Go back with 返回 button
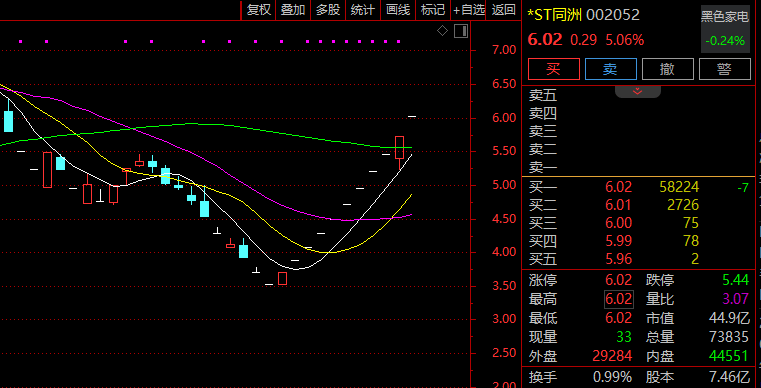The width and height of the screenshot is (761, 388). click(x=503, y=10)
